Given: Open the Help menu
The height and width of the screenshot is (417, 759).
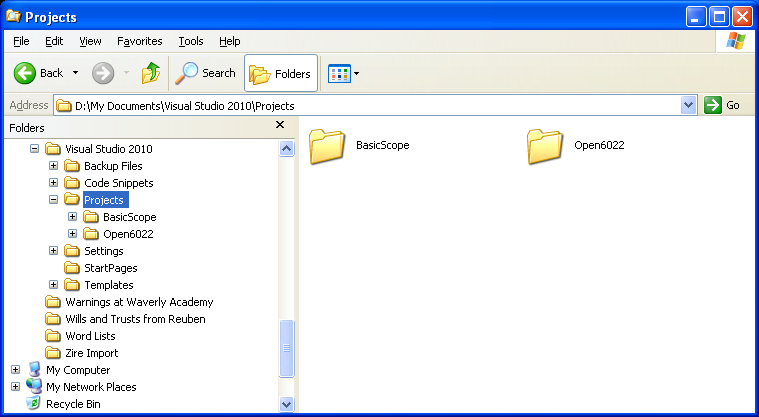Looking at the screenshot, I should (x=229, y=41).
